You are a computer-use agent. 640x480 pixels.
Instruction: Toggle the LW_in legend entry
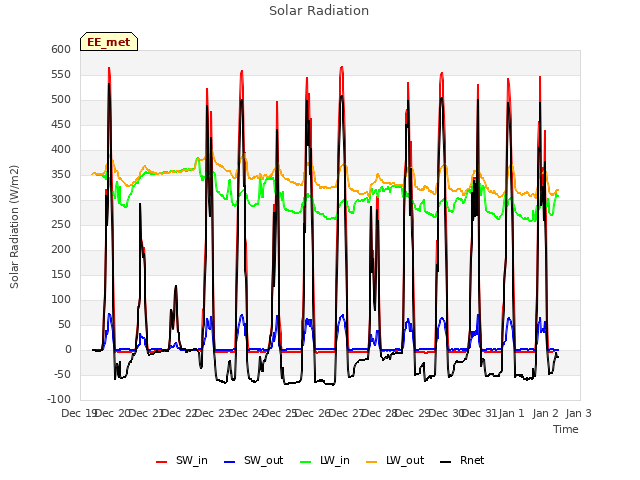pos(325,460)
